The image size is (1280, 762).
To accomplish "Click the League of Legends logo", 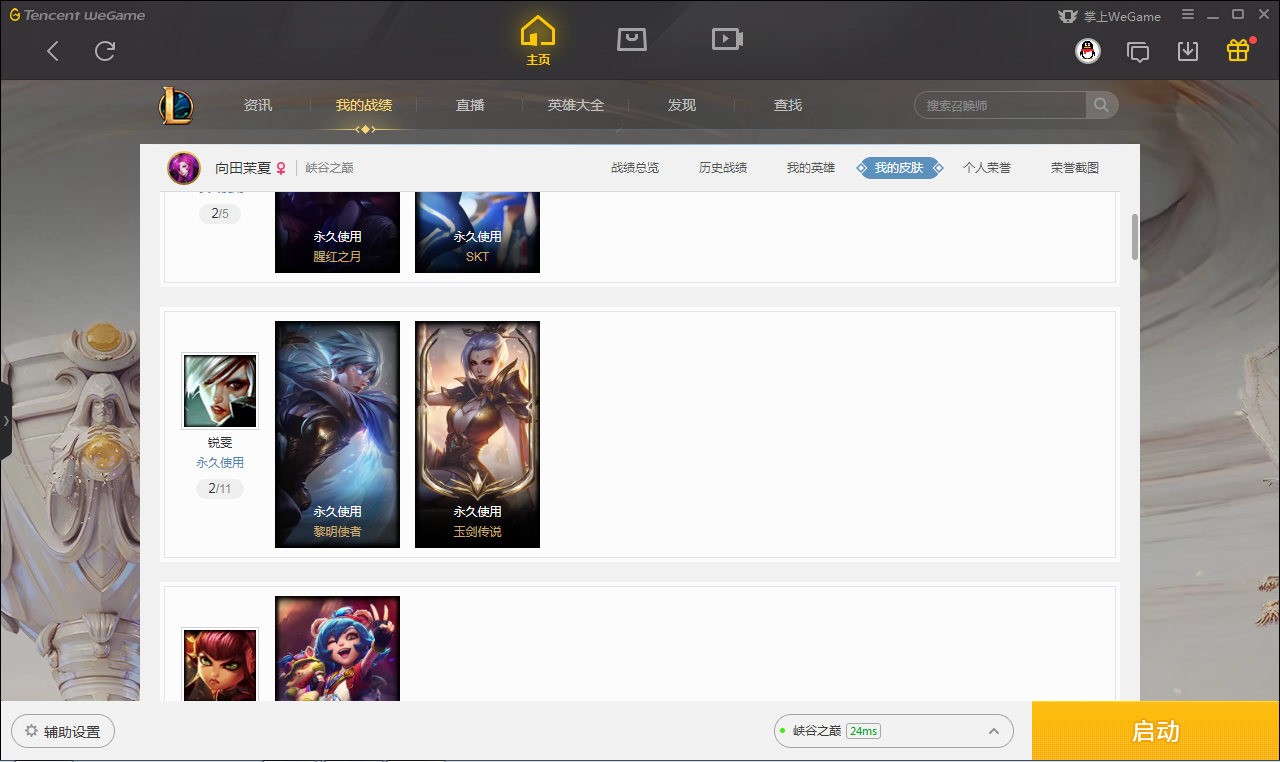I will pos(176,105).
